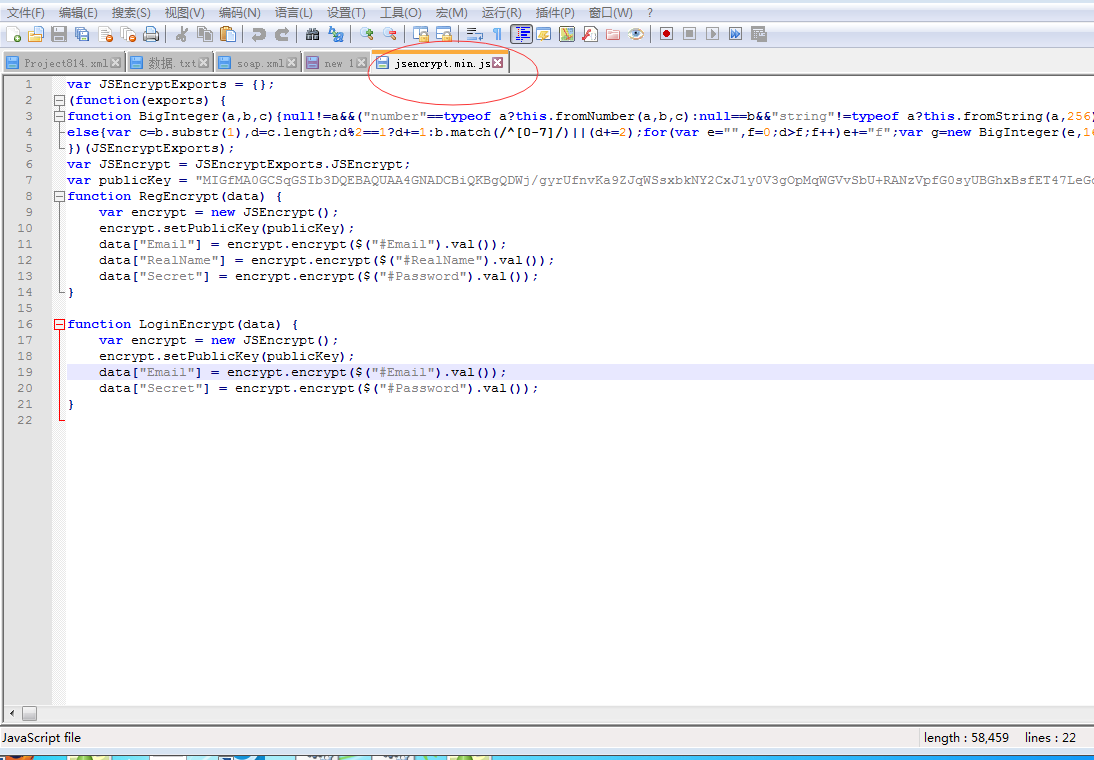Screen dimensions: 1094x760
Task: Cut selection with the scissors icon
Action: [181, 33]
